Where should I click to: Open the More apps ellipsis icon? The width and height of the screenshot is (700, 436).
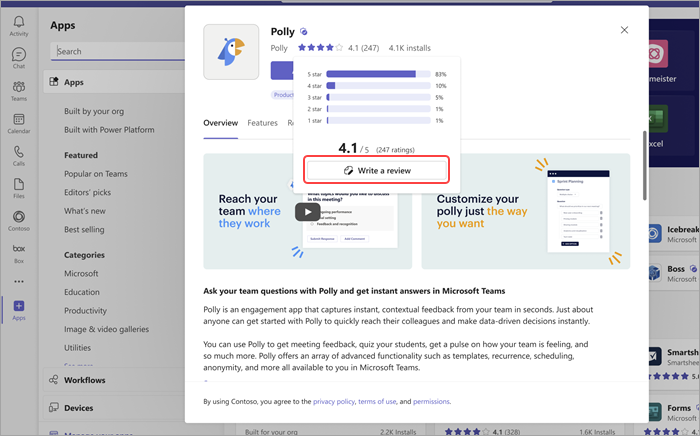[19, 282]
